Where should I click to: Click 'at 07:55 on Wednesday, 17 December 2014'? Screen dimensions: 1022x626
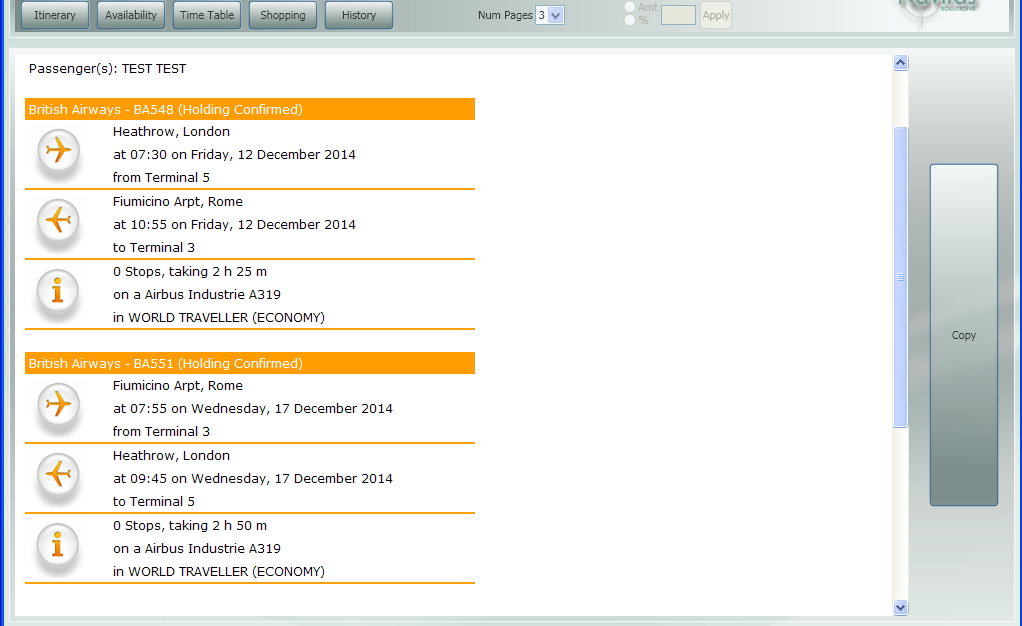253,408
